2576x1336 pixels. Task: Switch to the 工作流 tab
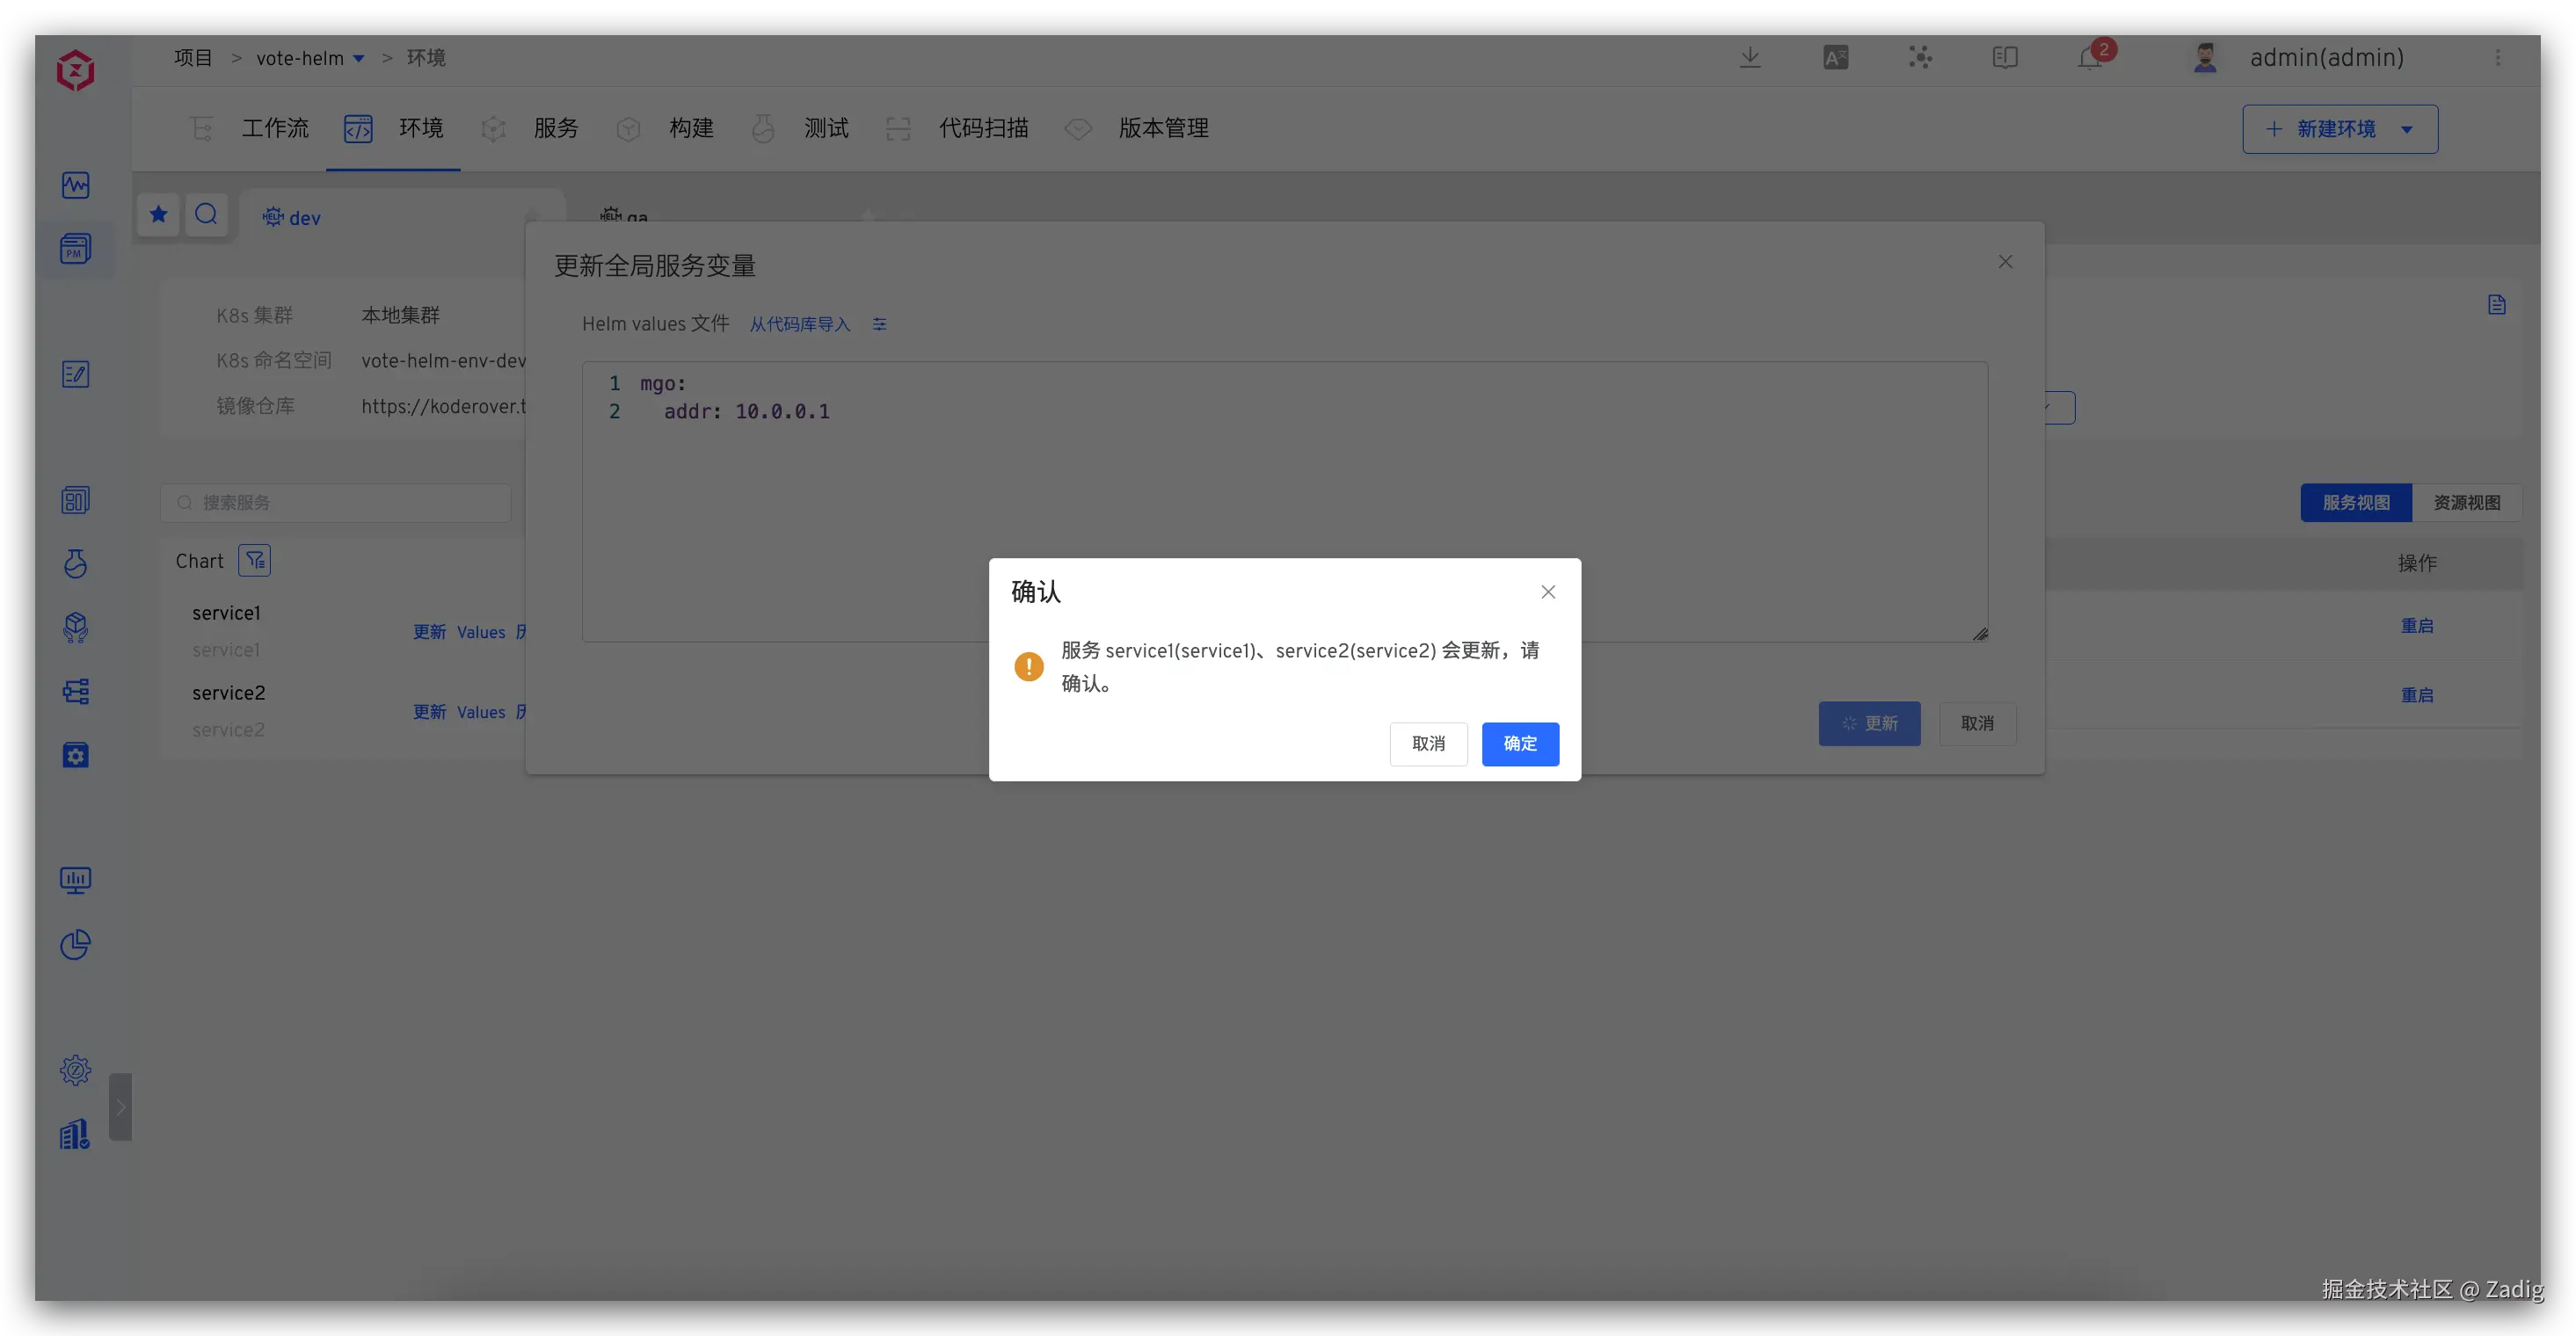click(274, 128)
